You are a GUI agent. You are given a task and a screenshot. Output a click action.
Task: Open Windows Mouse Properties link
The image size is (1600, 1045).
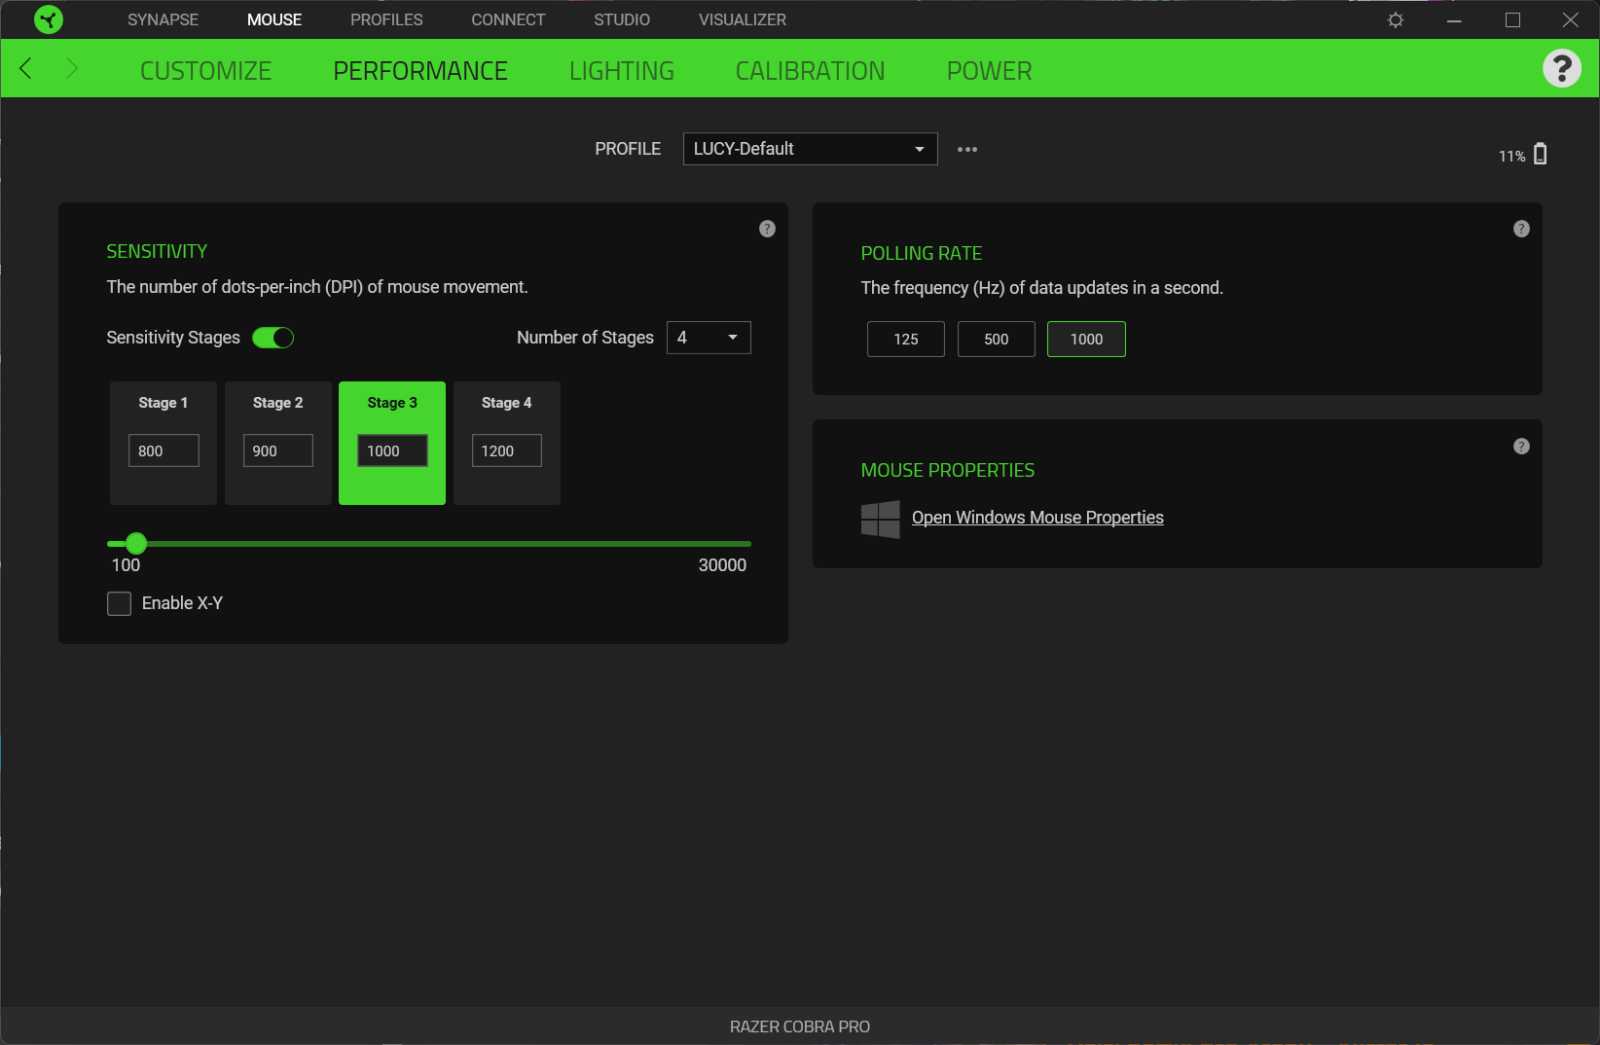point(1037,517)
